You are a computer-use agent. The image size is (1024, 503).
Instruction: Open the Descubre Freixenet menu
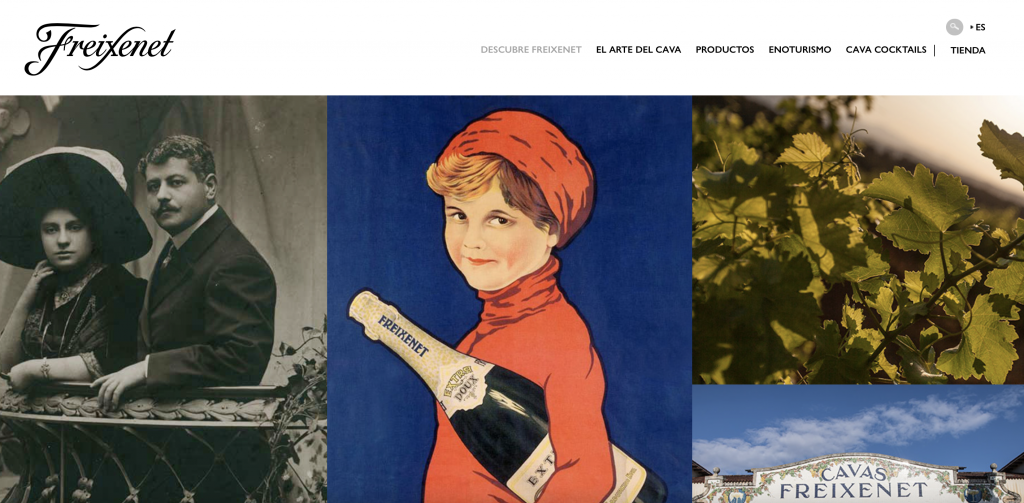pos(531,50)
